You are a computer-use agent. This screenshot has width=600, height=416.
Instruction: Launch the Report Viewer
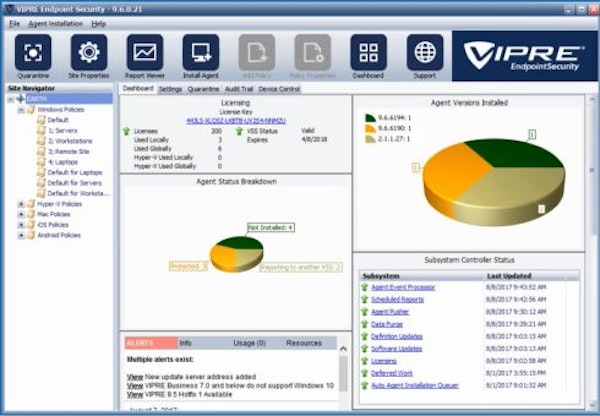[145, 52]
